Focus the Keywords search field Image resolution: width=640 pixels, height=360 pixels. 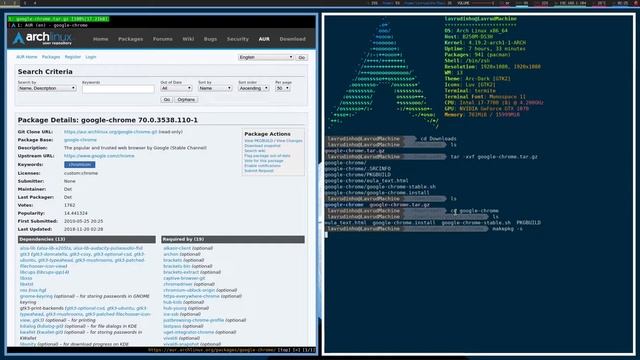[x=118, y=89]
